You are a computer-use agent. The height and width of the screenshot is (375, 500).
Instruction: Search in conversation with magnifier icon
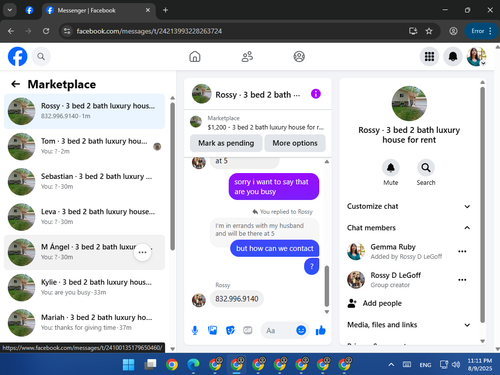(x=426, y=168)
